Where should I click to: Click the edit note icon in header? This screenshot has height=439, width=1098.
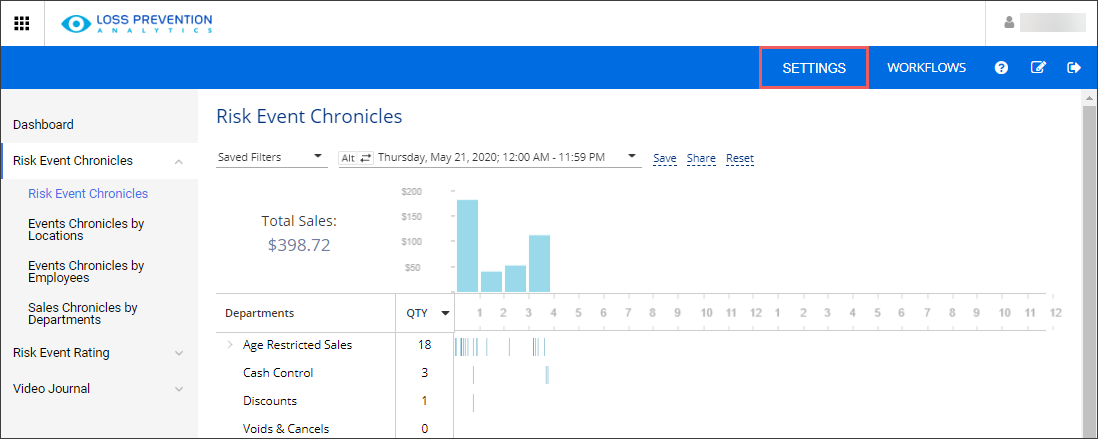[x=1038, y=68]
